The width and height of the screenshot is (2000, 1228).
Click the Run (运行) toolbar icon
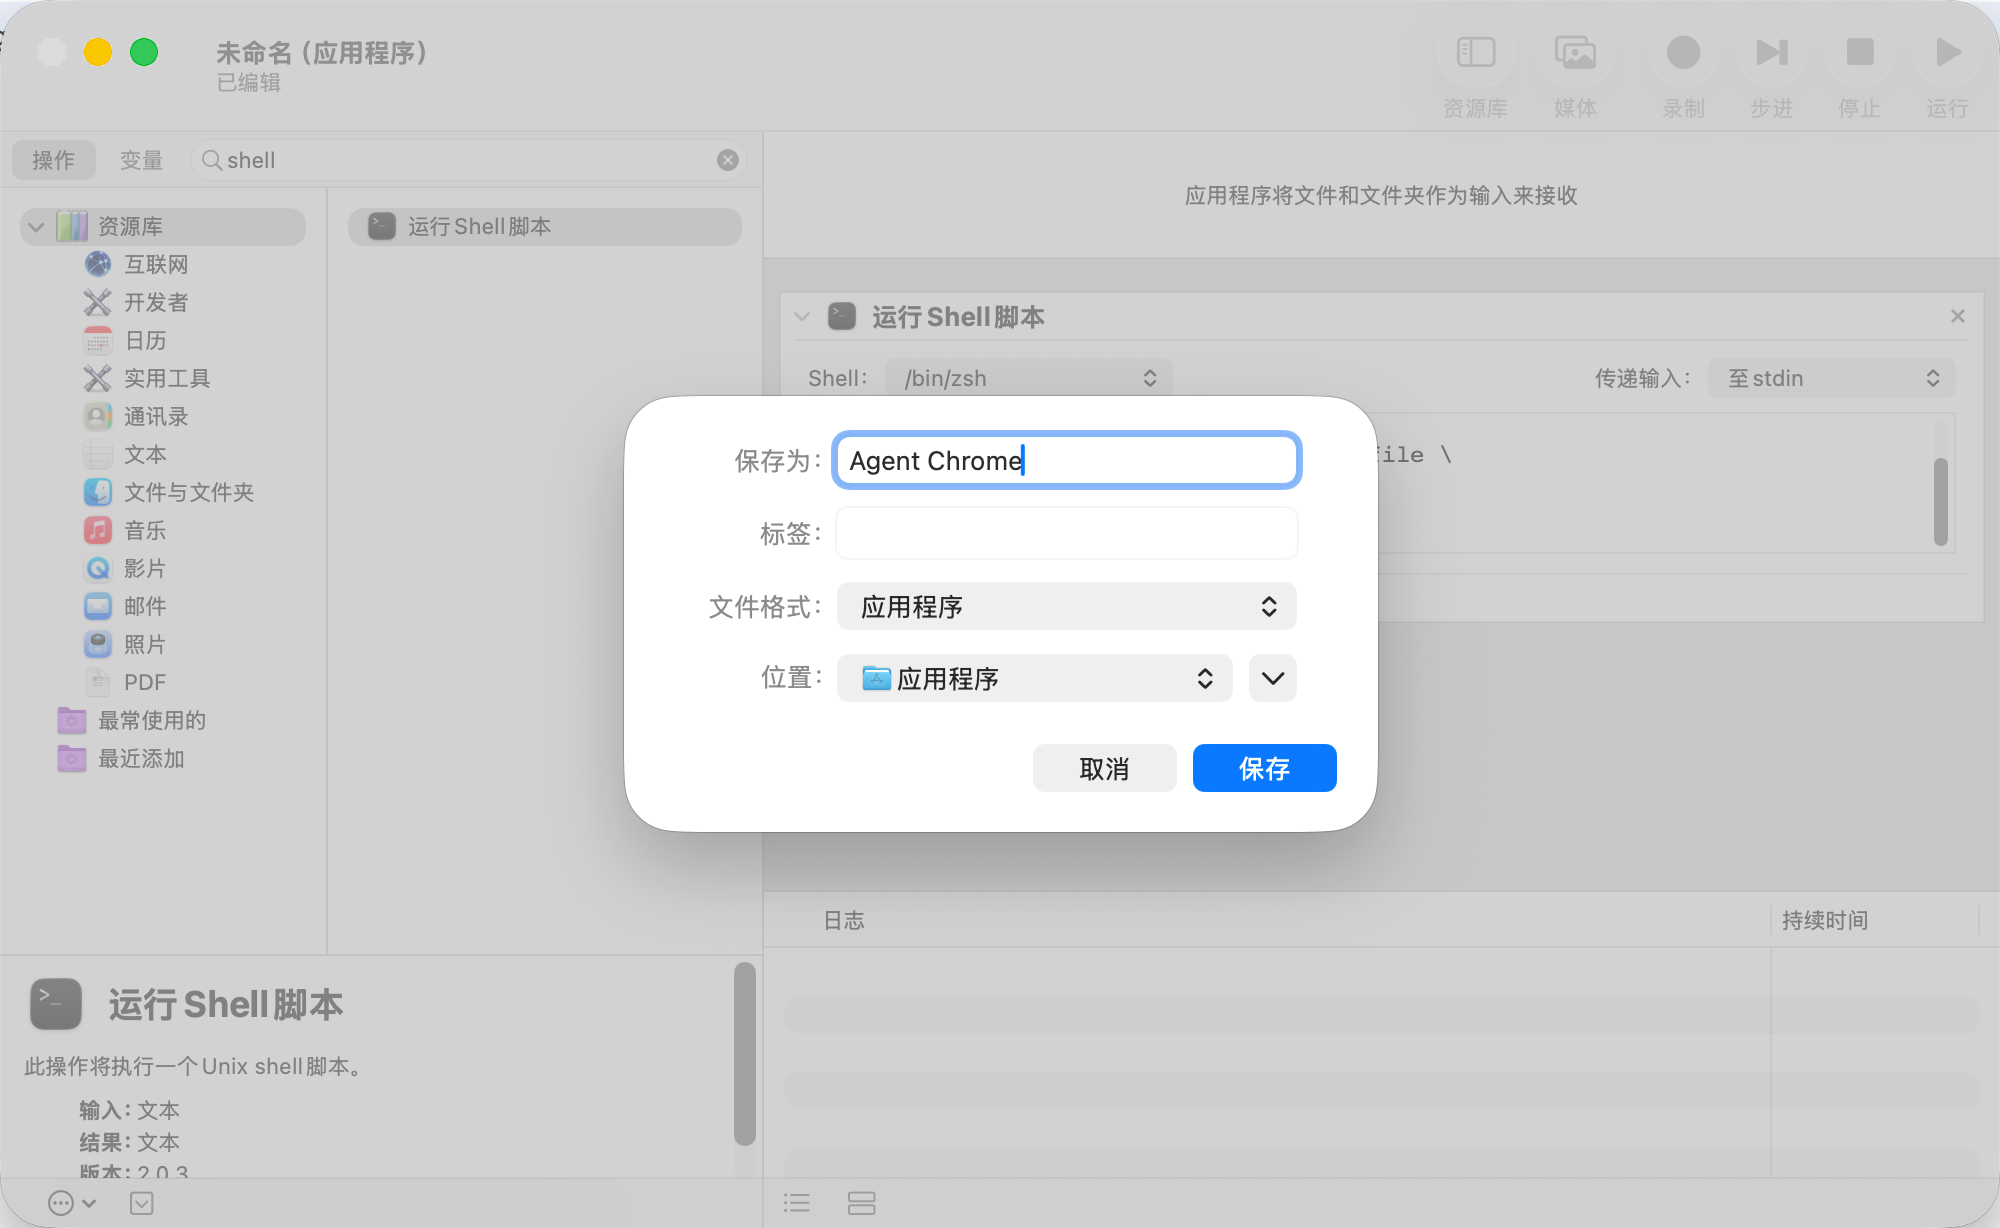point(1947,52)
